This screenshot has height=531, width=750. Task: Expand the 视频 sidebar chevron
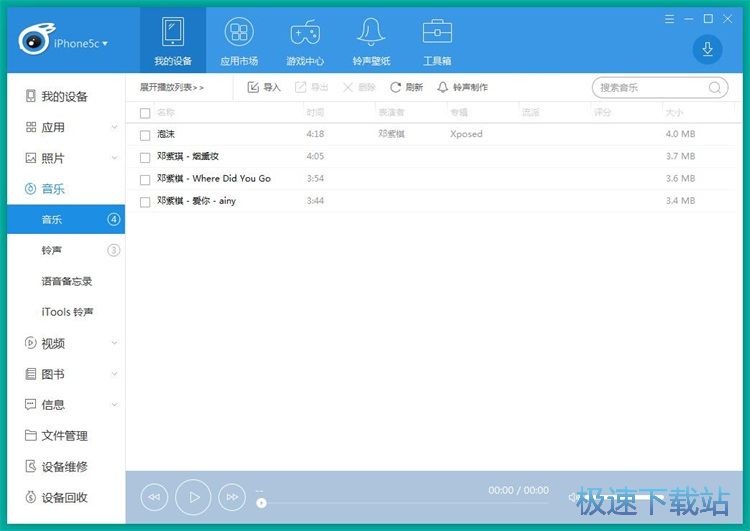[114, 343]
